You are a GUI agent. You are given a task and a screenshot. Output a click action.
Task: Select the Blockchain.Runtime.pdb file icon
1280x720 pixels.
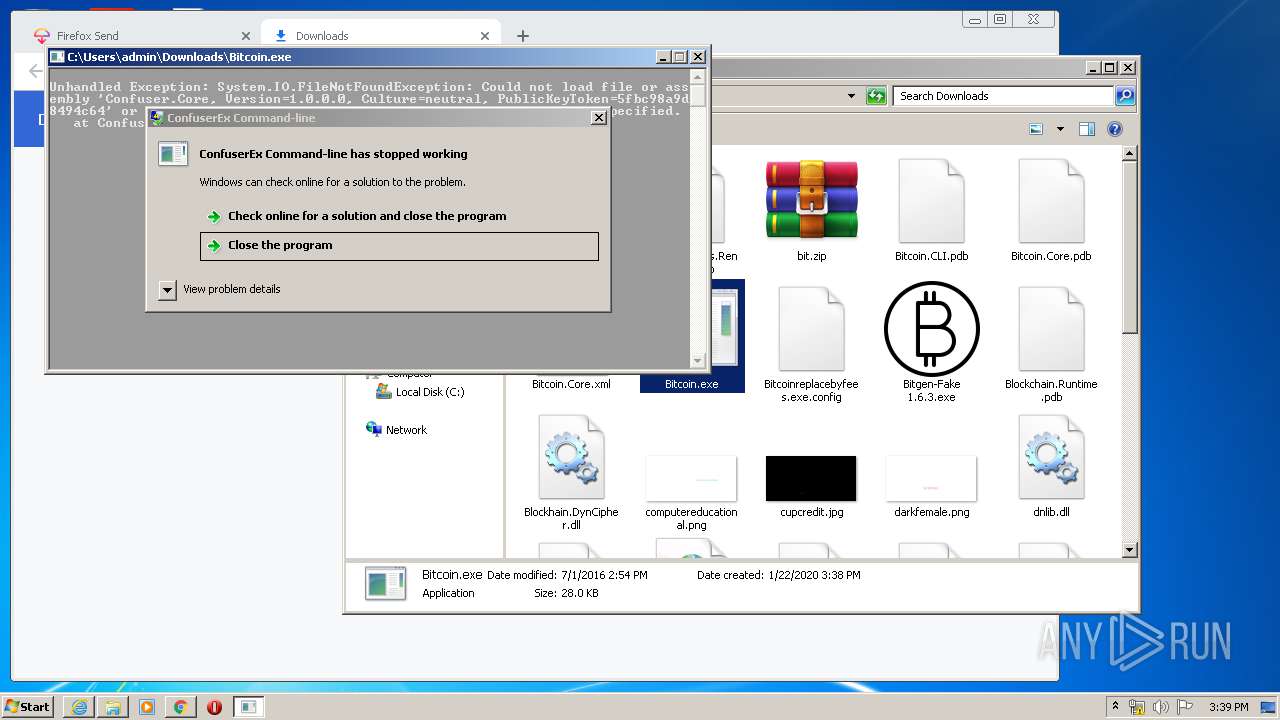1051,329
